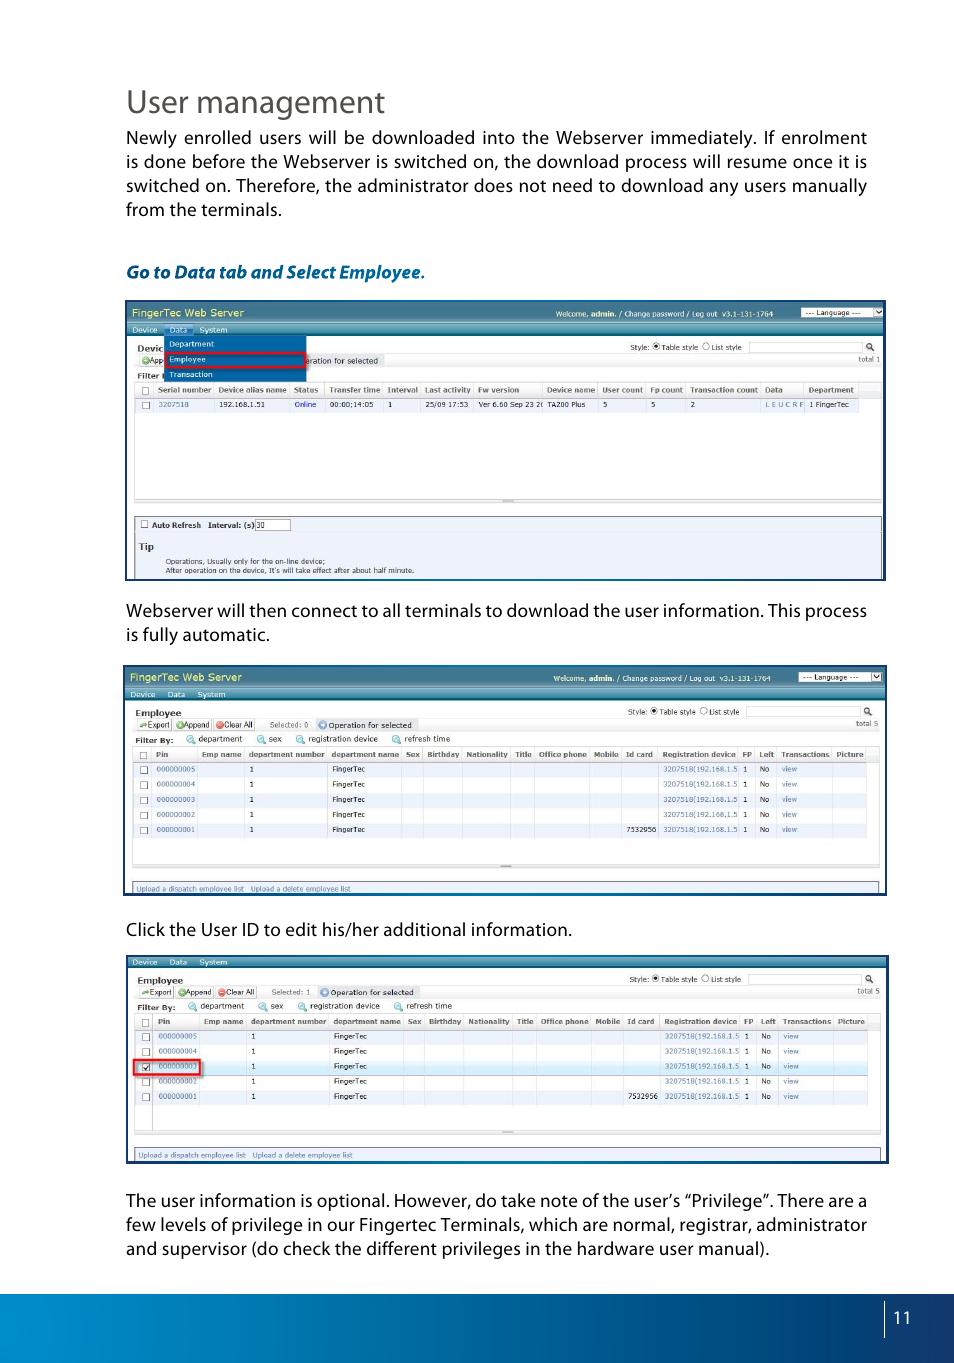Select Table style radio in device list screenshot
Screen dimensions: 954x1363
(x=656, y=347)
